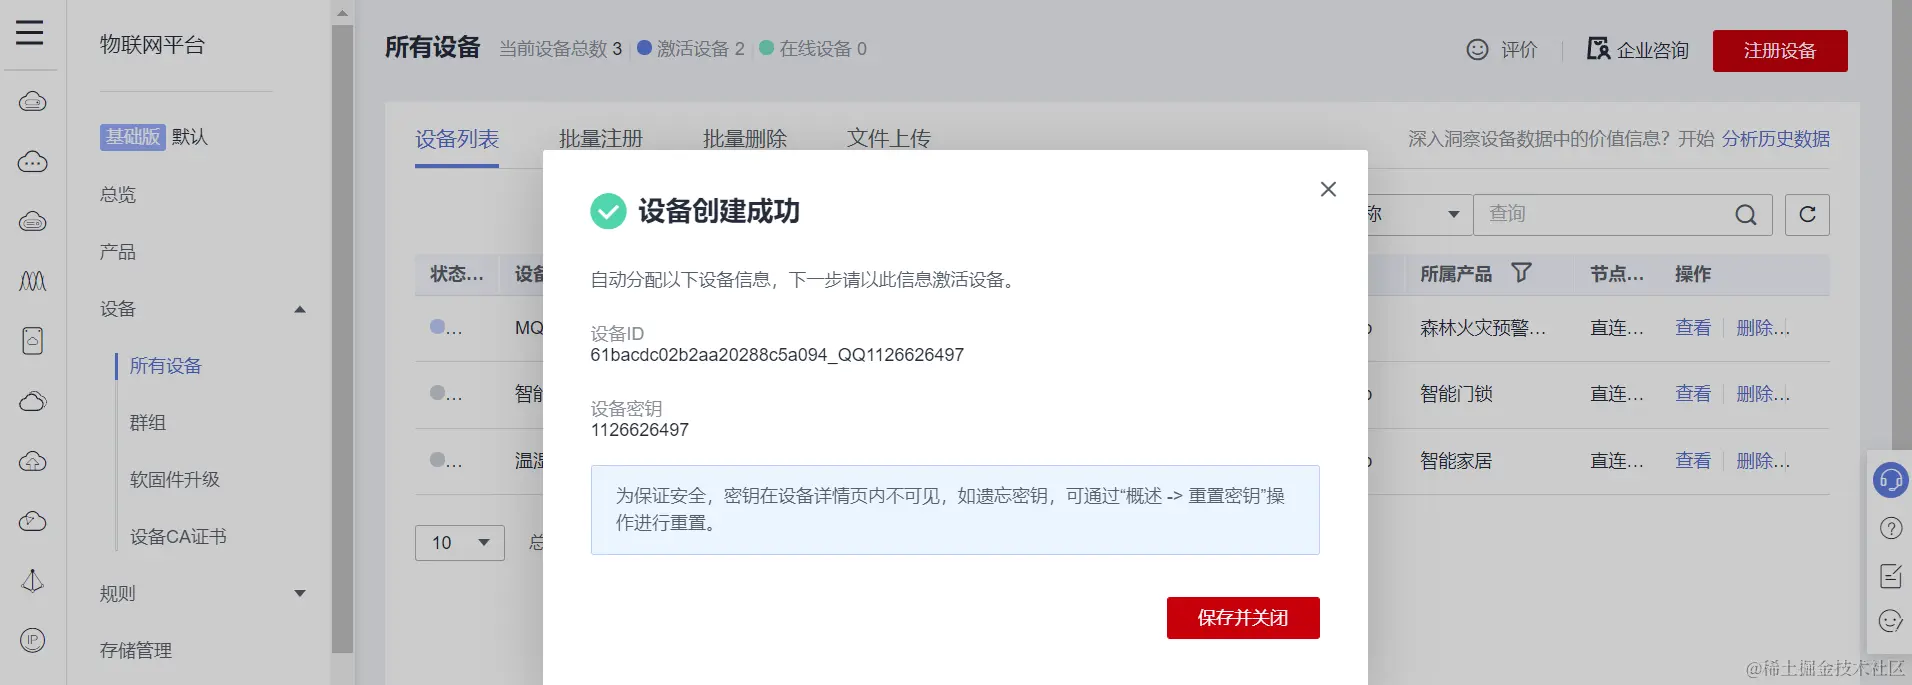Open the hamburger menu icon
1912x685 pixels.
(x=30, y=32)
